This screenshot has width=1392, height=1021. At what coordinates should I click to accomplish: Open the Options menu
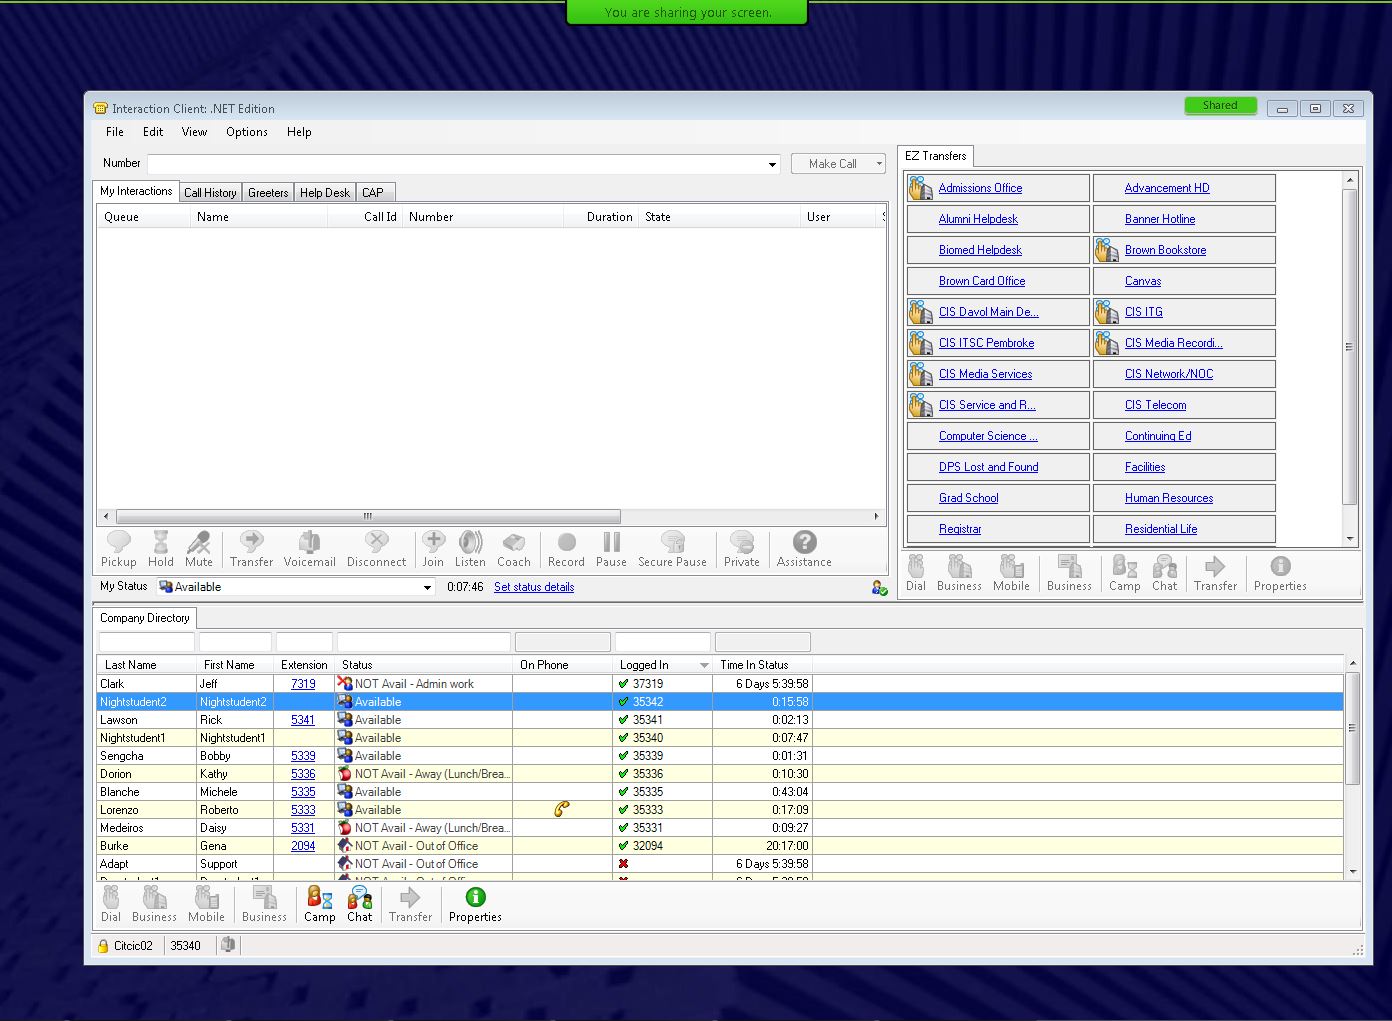click(247, 132)
